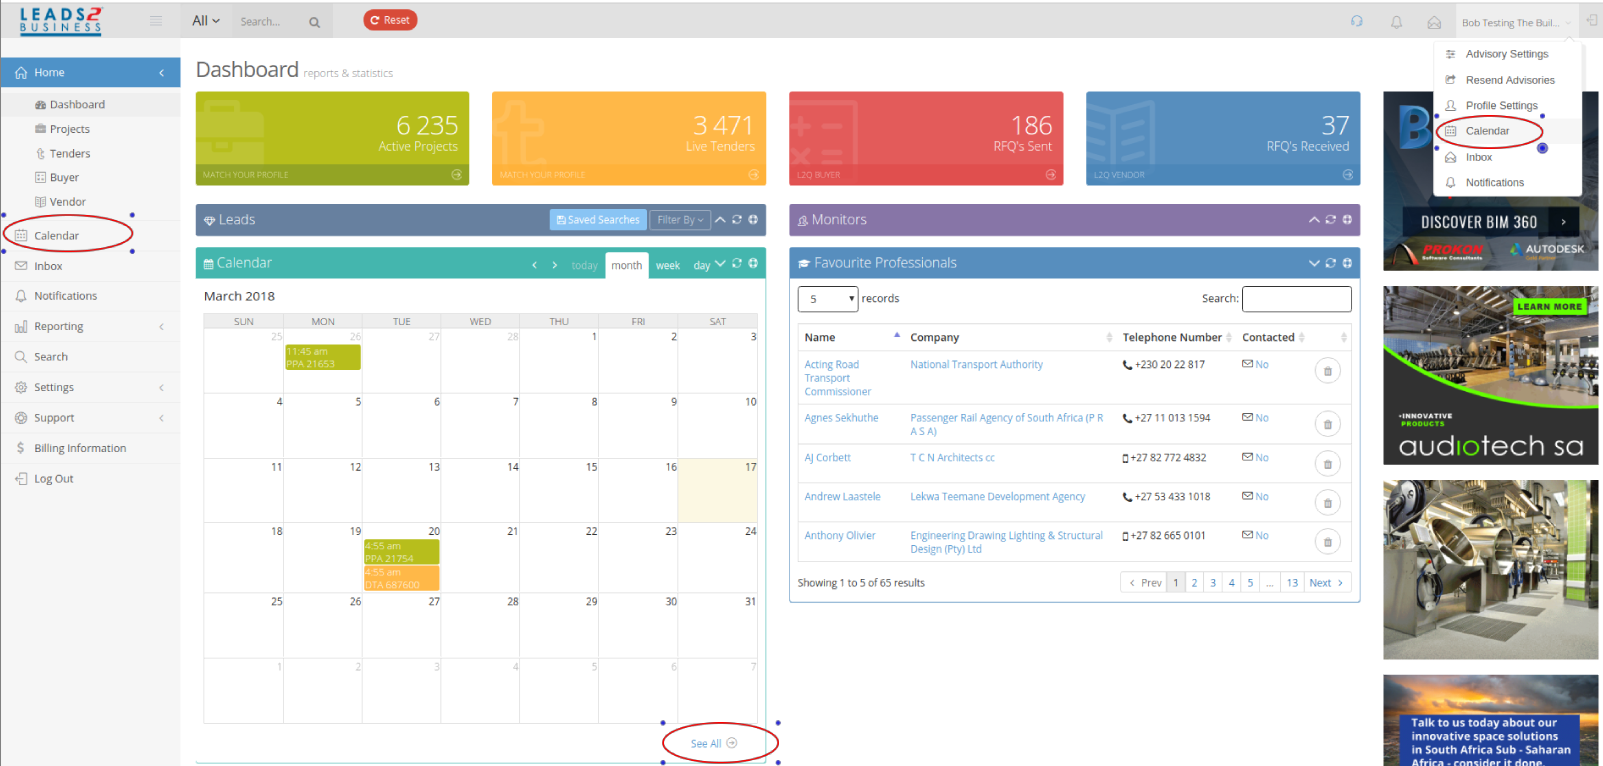This screenshot has height=766, width=1603.
Task: Go to next month in Calendar
Action: [555, 265]
